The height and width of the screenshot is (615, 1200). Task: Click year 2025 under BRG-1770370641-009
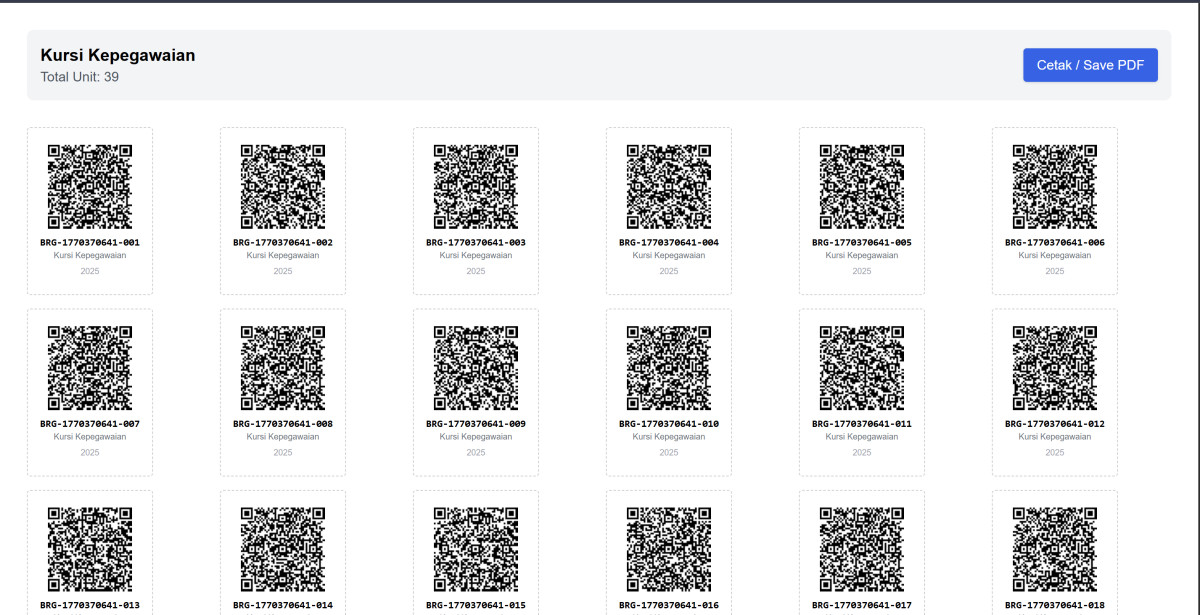pos(476,452)
